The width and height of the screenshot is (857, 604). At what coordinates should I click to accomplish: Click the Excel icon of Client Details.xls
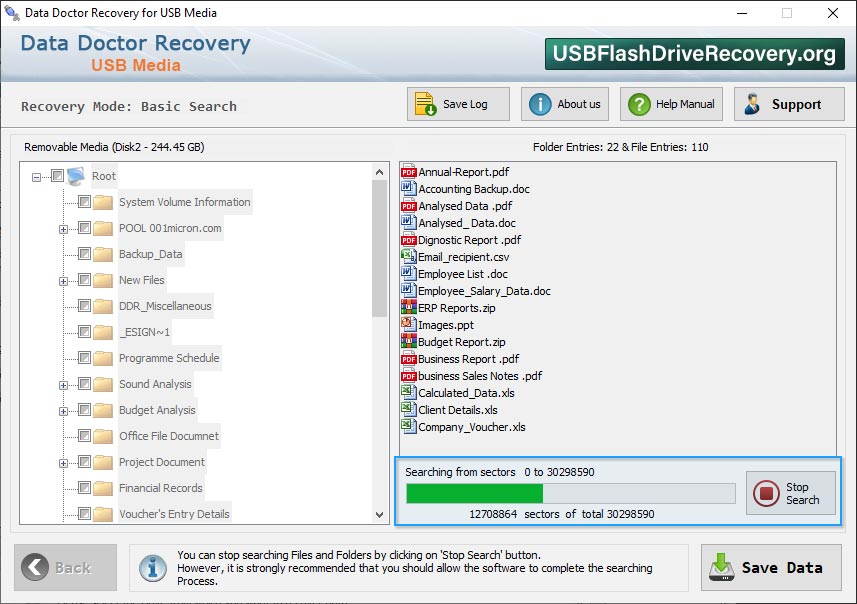point(408,409)
